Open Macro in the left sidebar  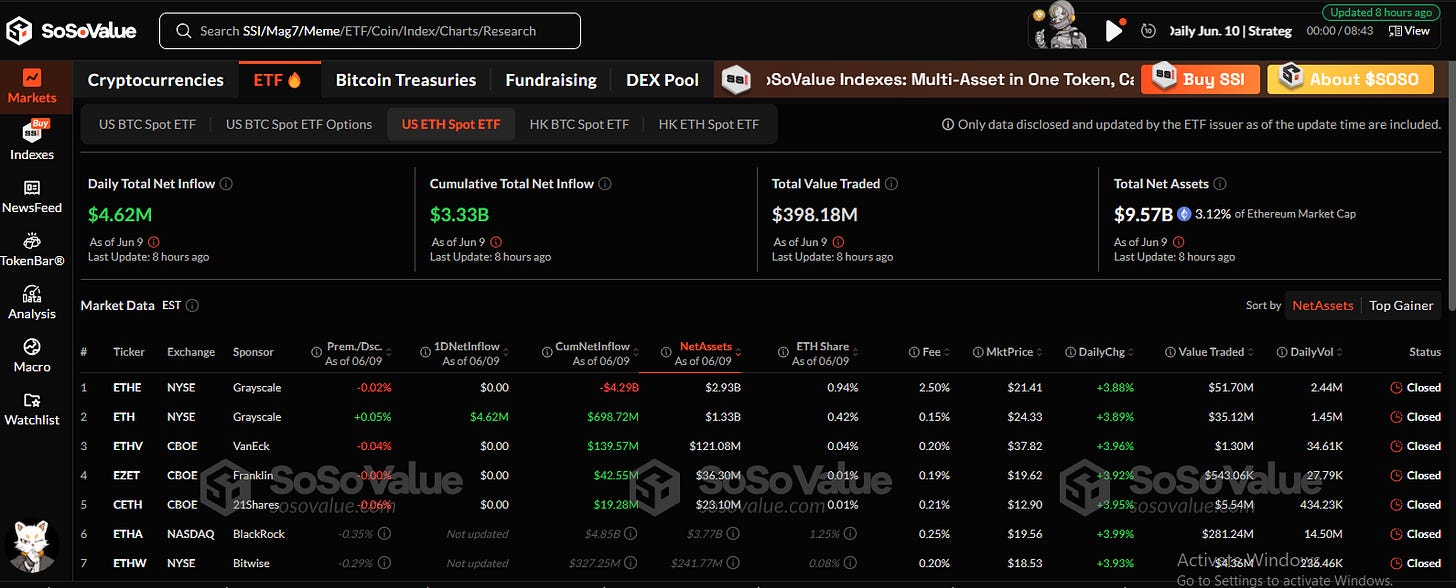32,356
